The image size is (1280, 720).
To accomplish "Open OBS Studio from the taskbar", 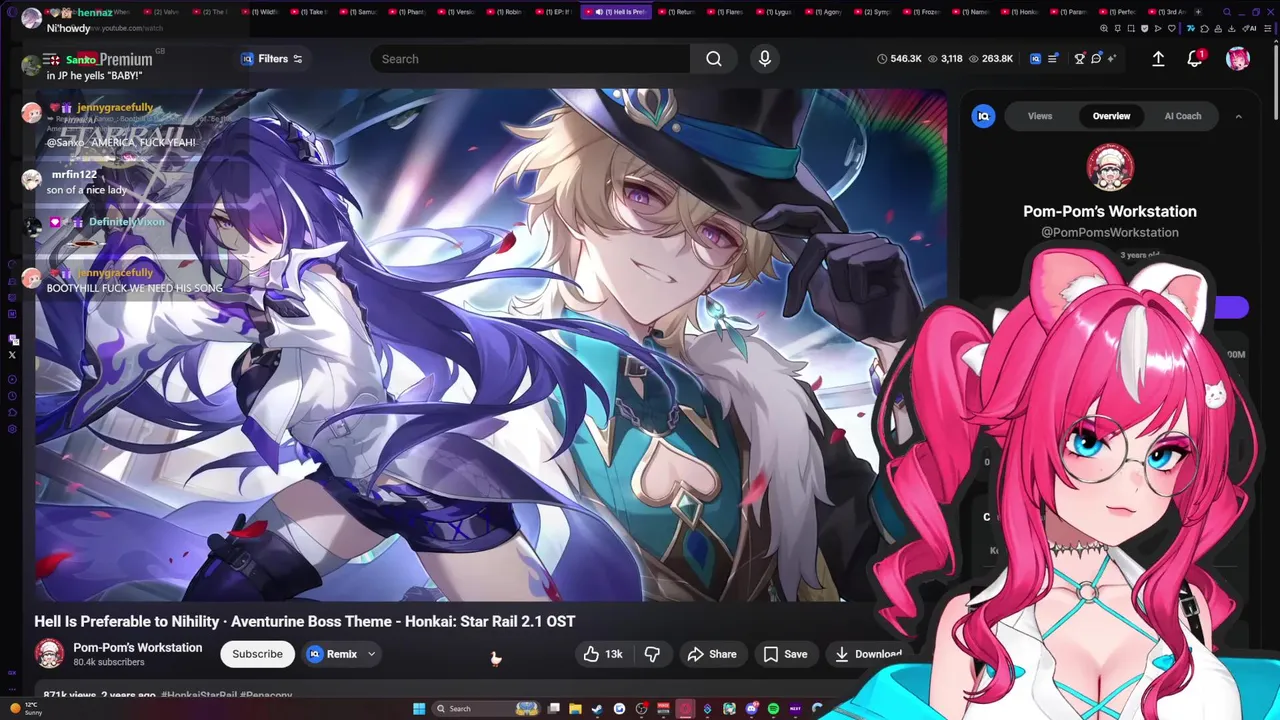I will 642,709.
